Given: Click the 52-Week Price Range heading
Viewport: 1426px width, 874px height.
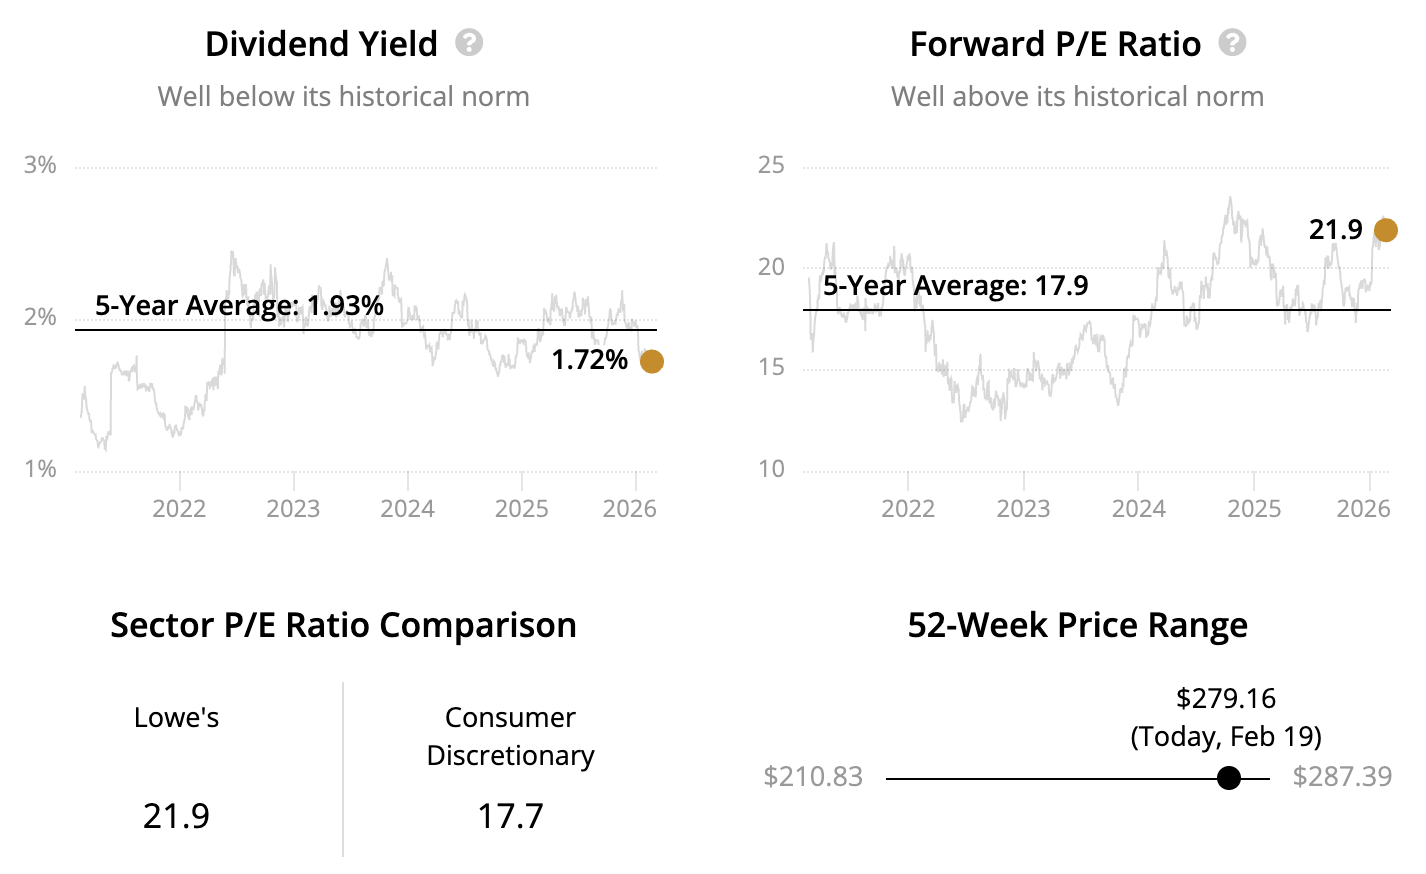Looking at the screenshot, I should pos(1077,625).
